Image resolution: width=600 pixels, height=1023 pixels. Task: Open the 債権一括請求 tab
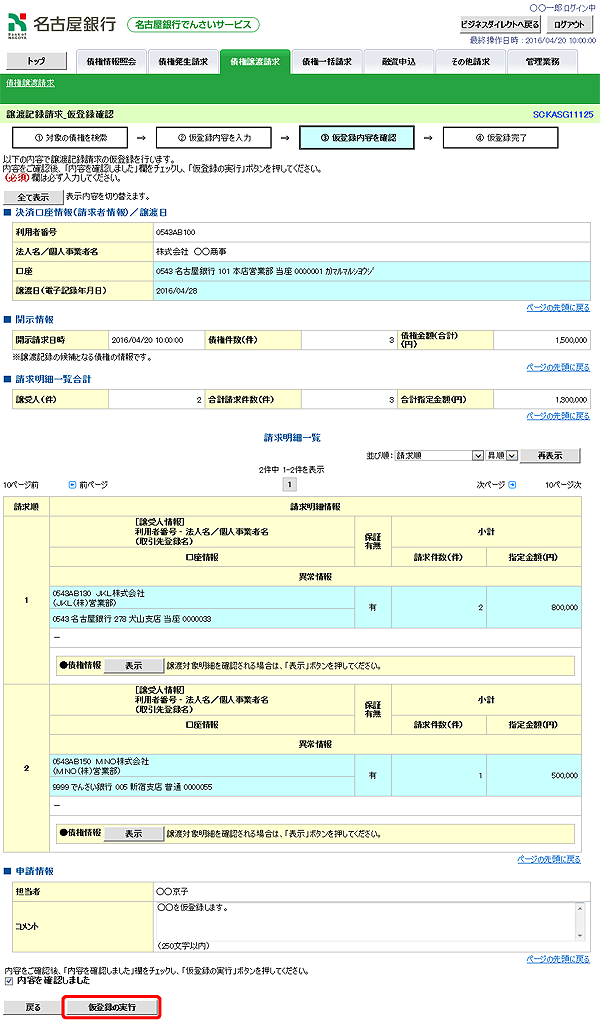click(x=327, y=61)
